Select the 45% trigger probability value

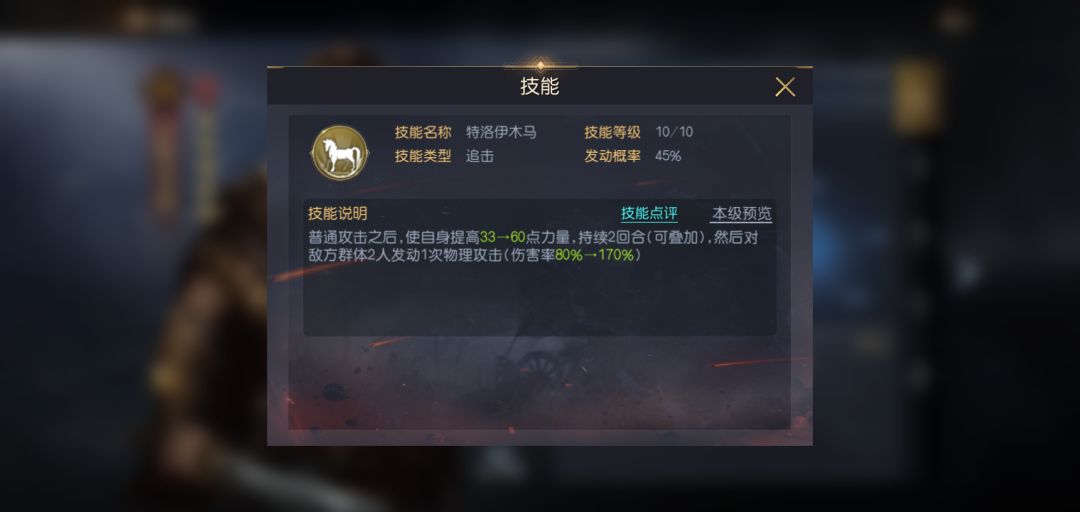(668, 156)
